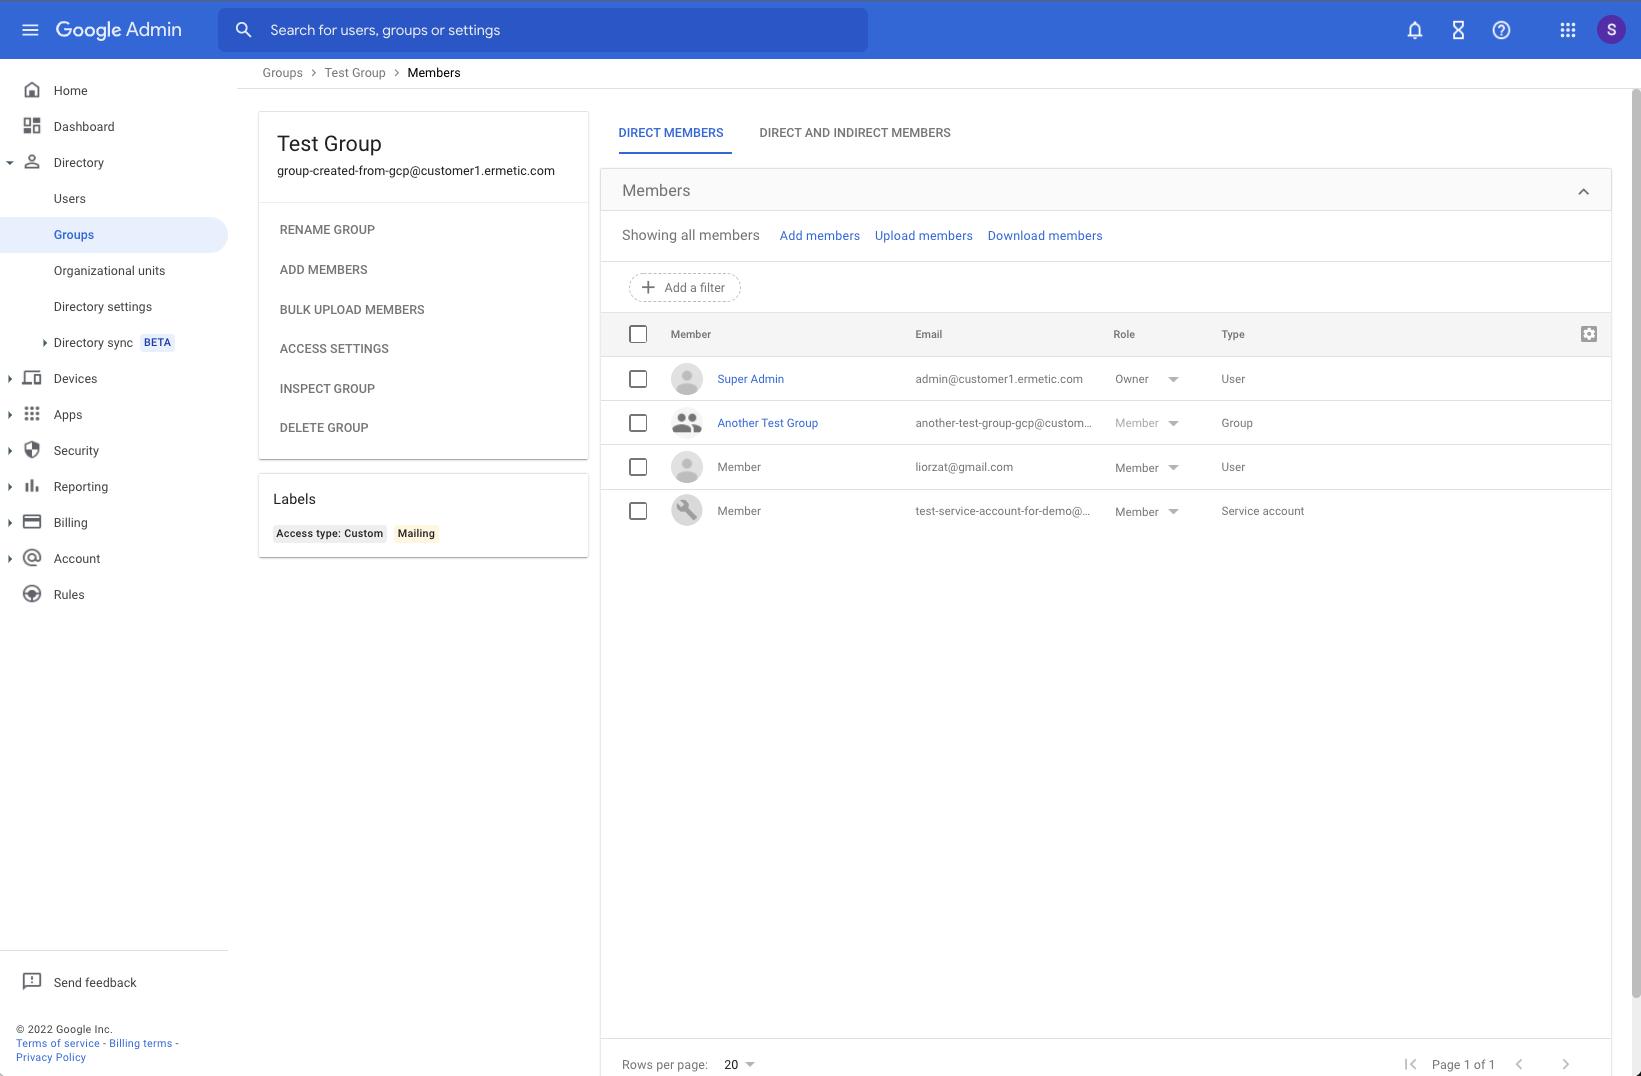Screen dimensions: 1641x1076
Task: Click the next page arrow in pagination
Action: 1566,1064
